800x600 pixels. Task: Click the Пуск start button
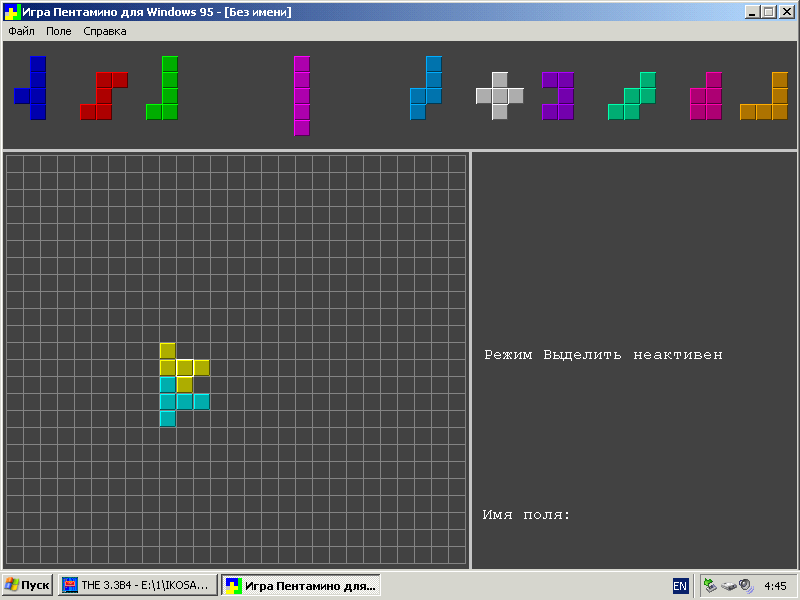28,585
